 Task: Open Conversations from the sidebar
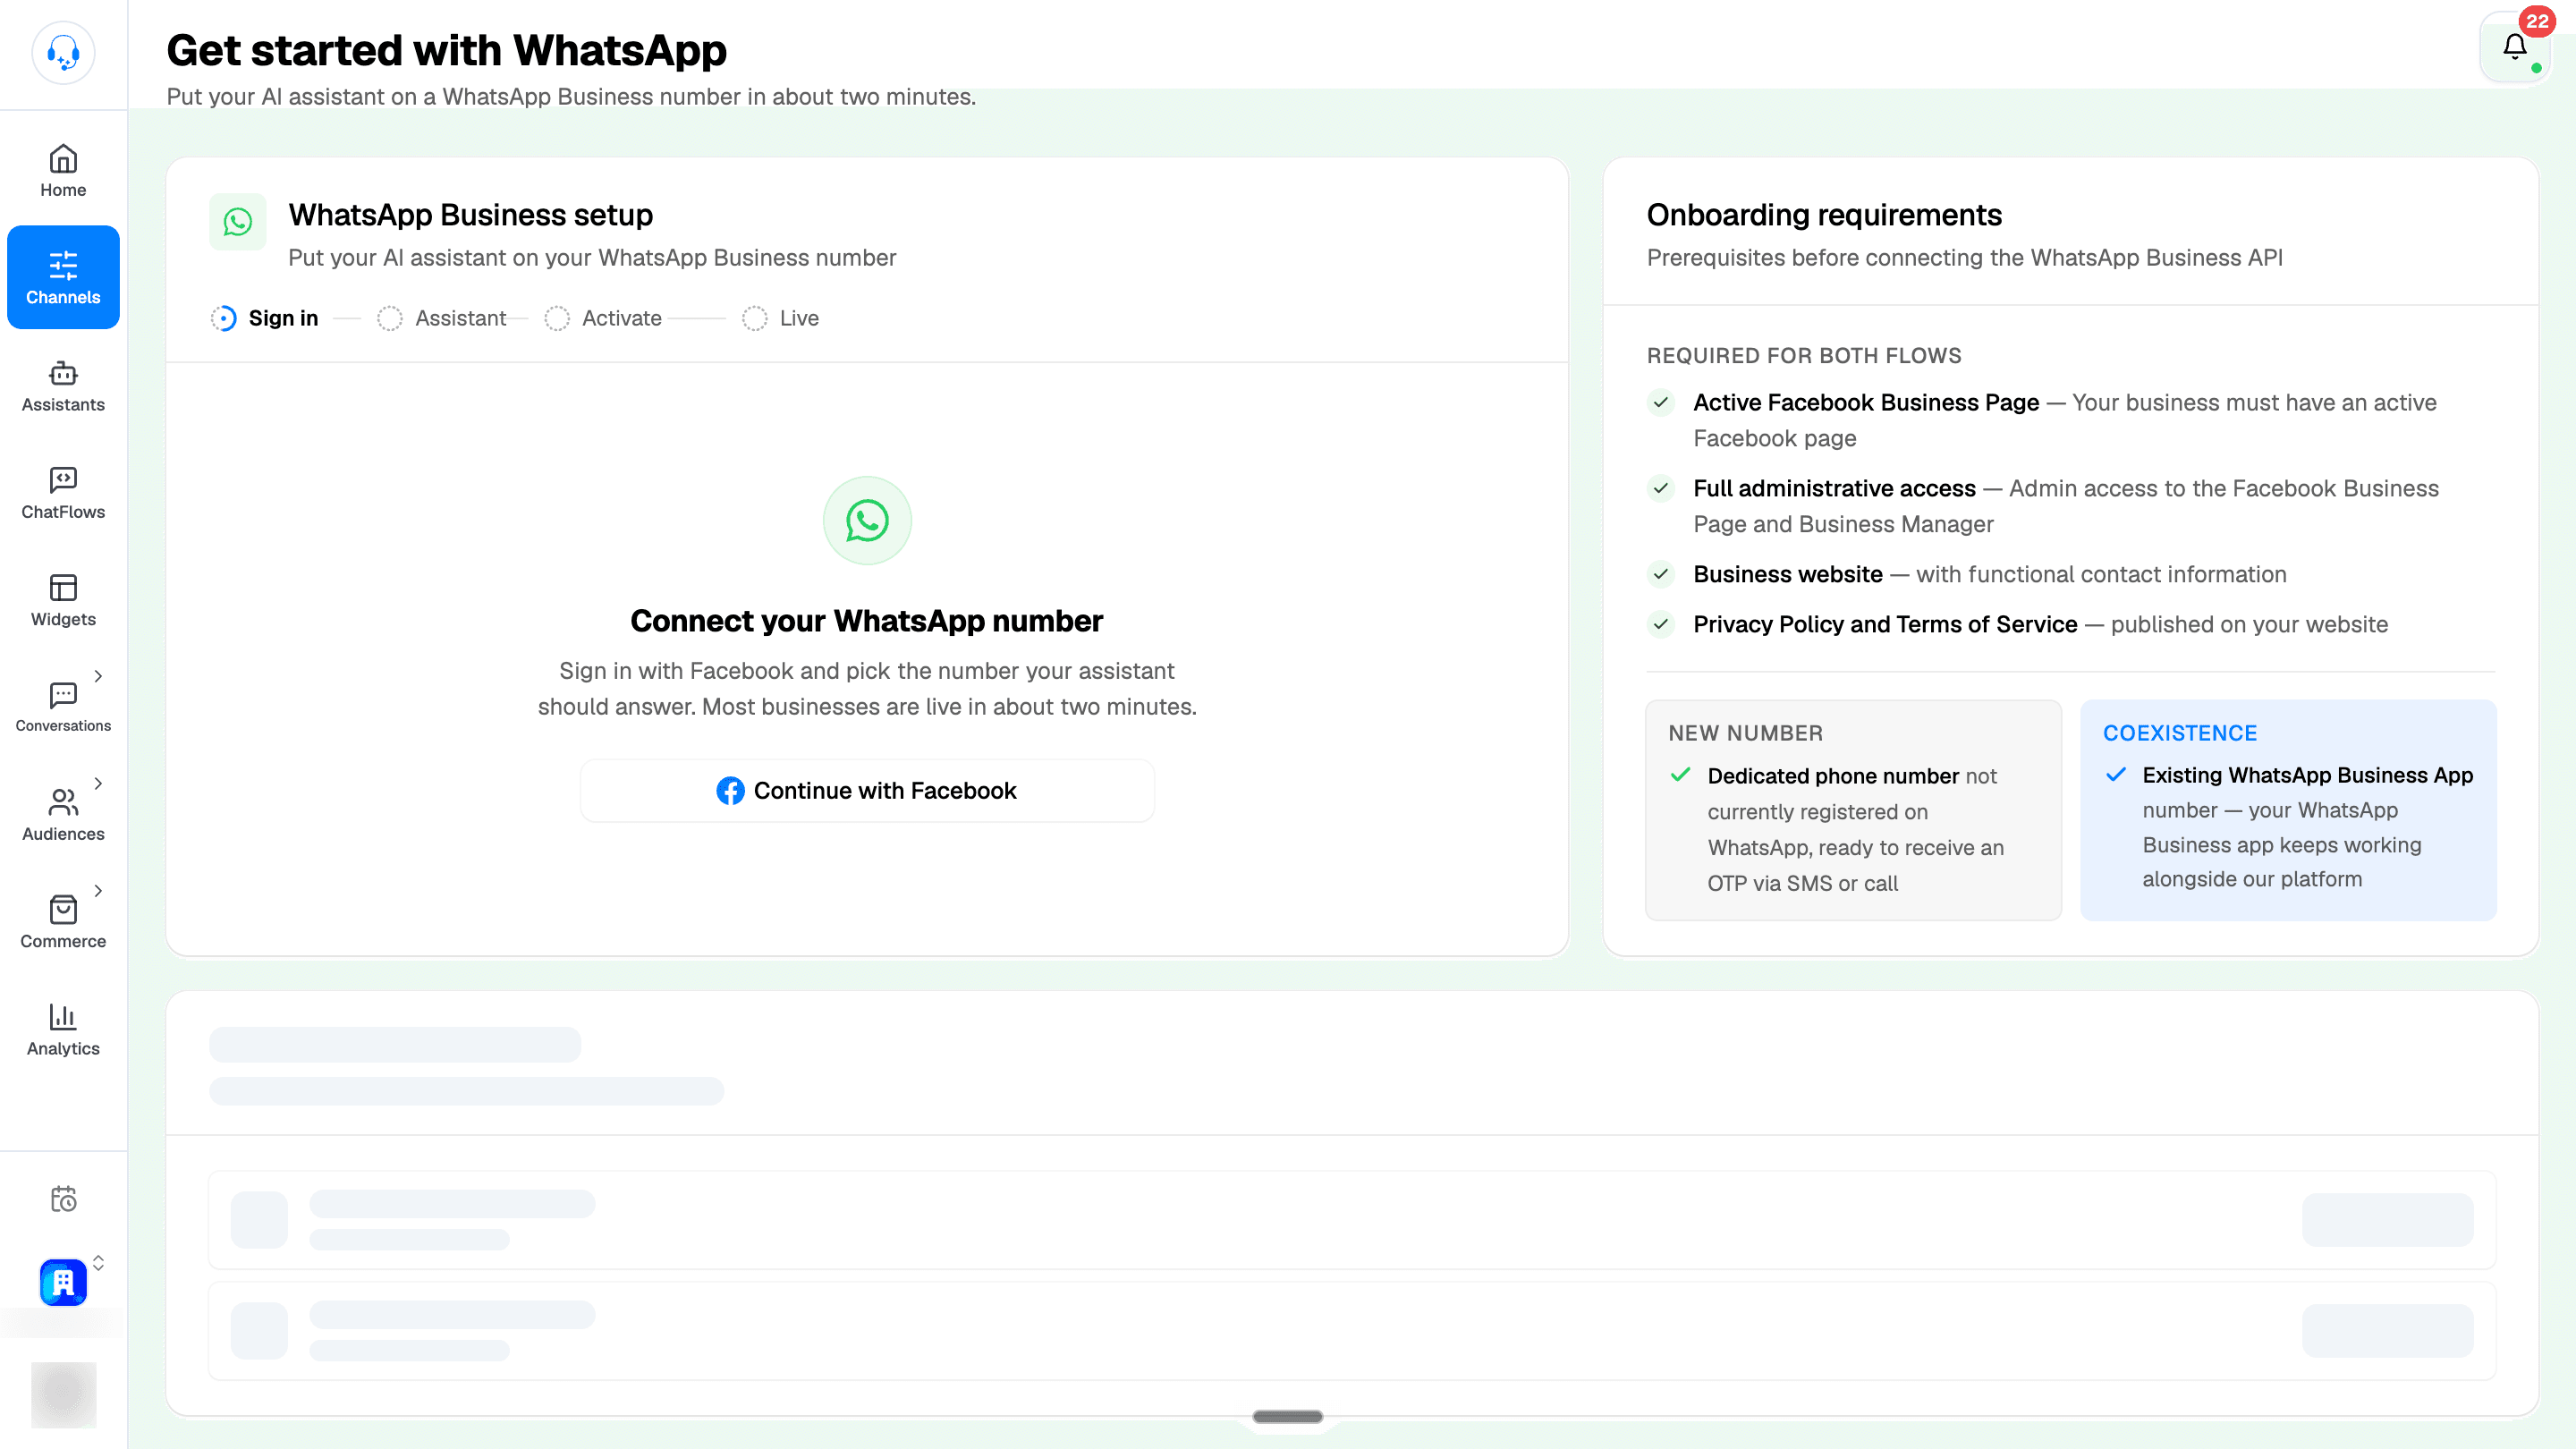click(63, 708)
